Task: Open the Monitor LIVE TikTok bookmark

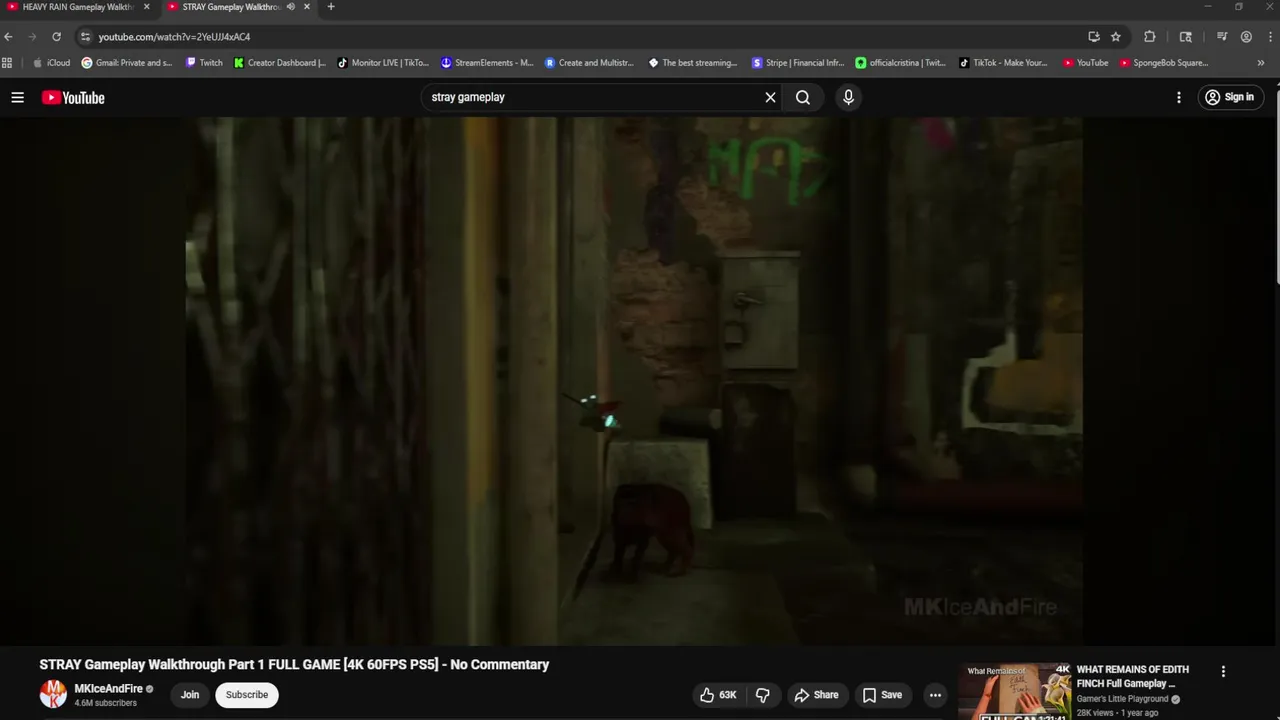Action: tap(383, 63)
